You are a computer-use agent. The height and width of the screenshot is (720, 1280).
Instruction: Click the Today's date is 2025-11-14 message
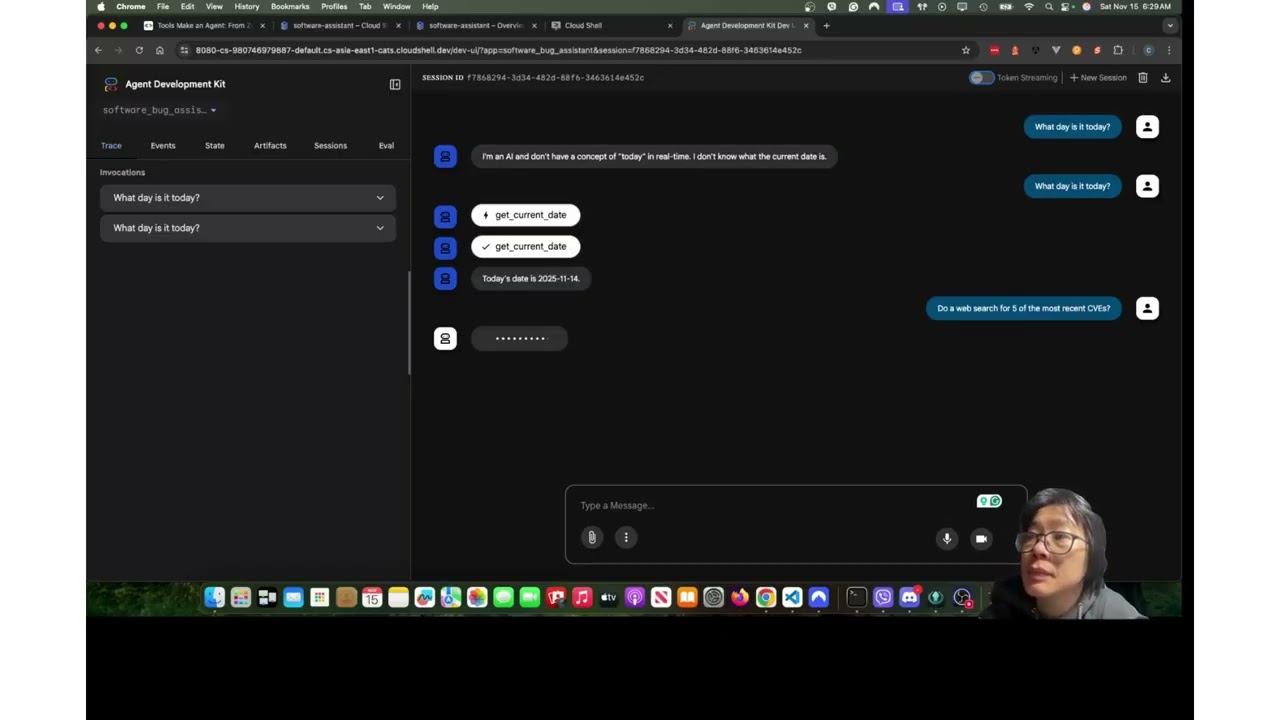pyautogui.click(x=530, y=278)
